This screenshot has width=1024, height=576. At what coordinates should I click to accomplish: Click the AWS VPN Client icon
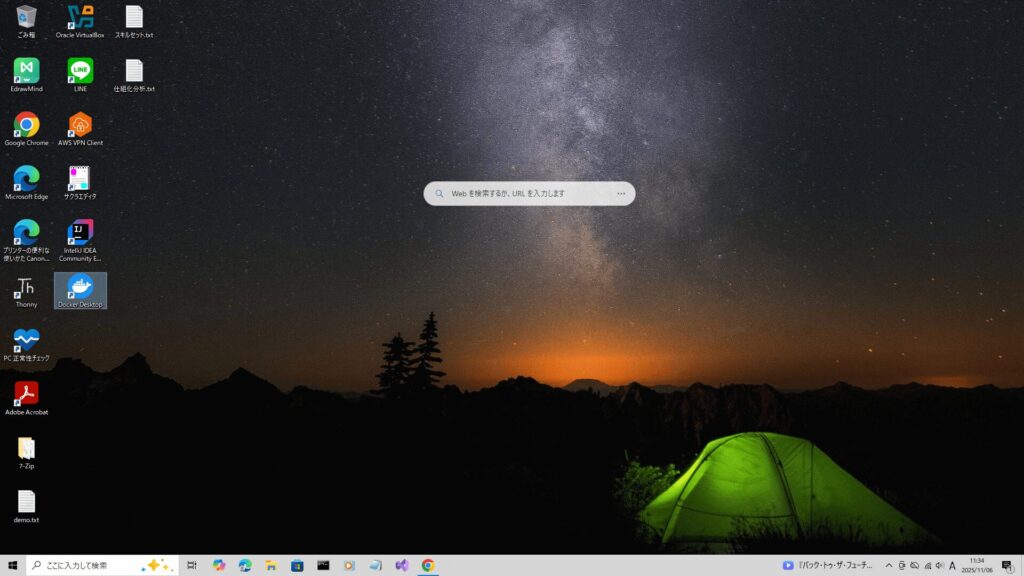(80, 125)
